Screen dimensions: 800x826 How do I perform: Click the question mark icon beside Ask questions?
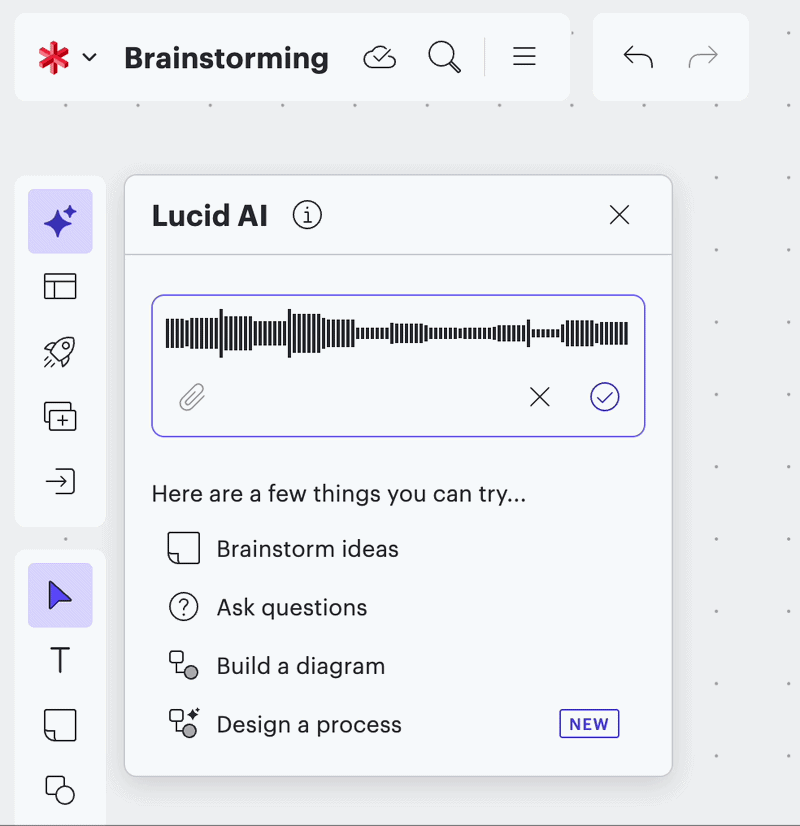coord(183,607)
